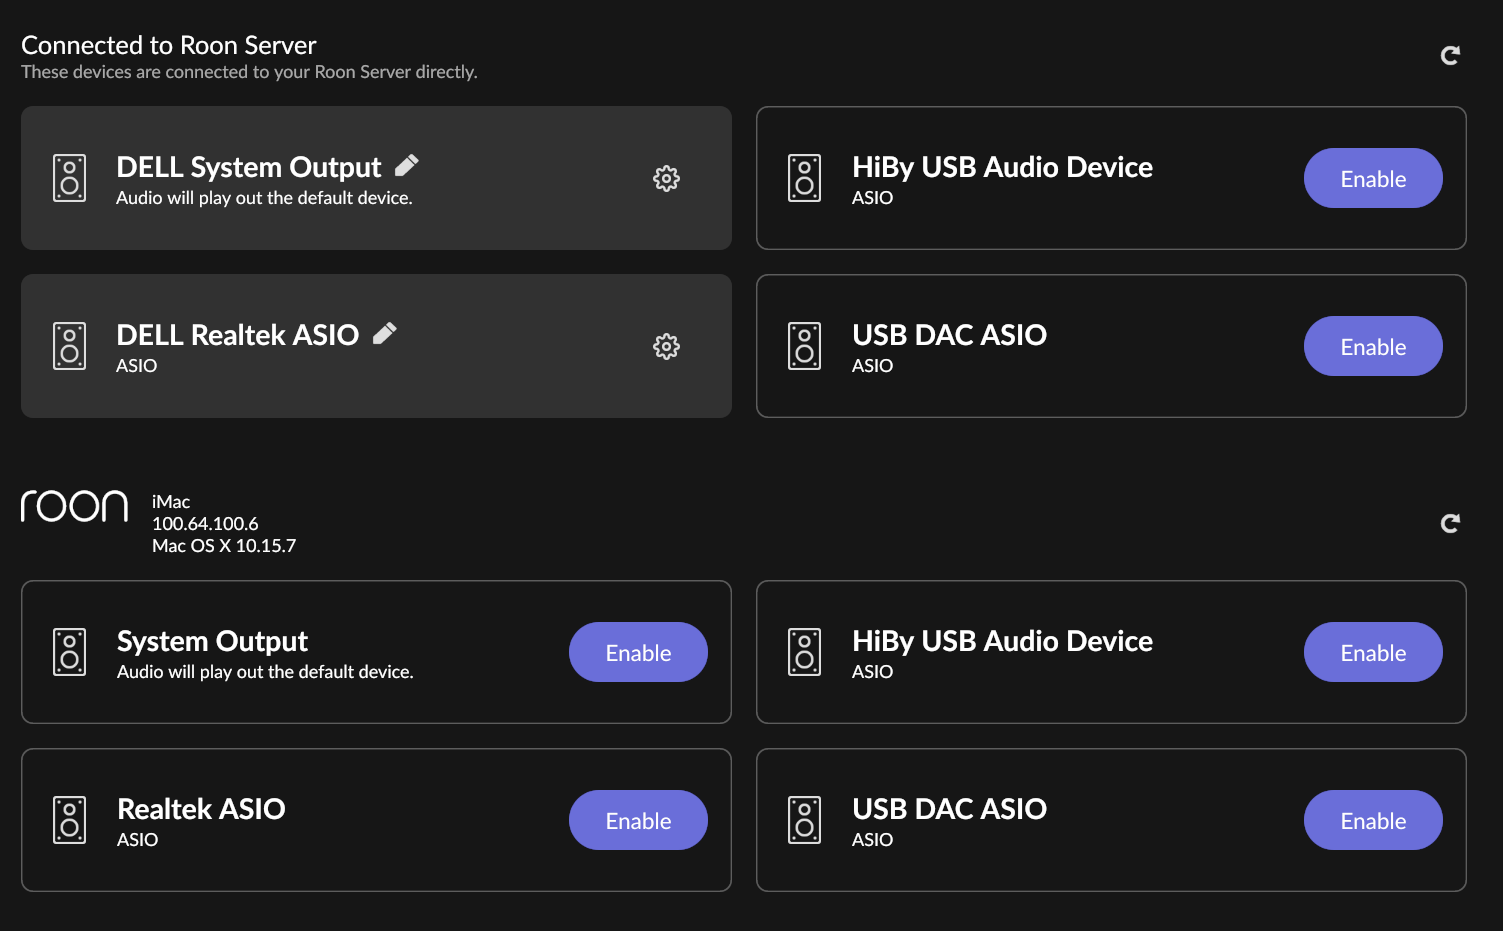Enable the server HiBy USB Audio Device
The image size is (1503, 931).
1373,179
